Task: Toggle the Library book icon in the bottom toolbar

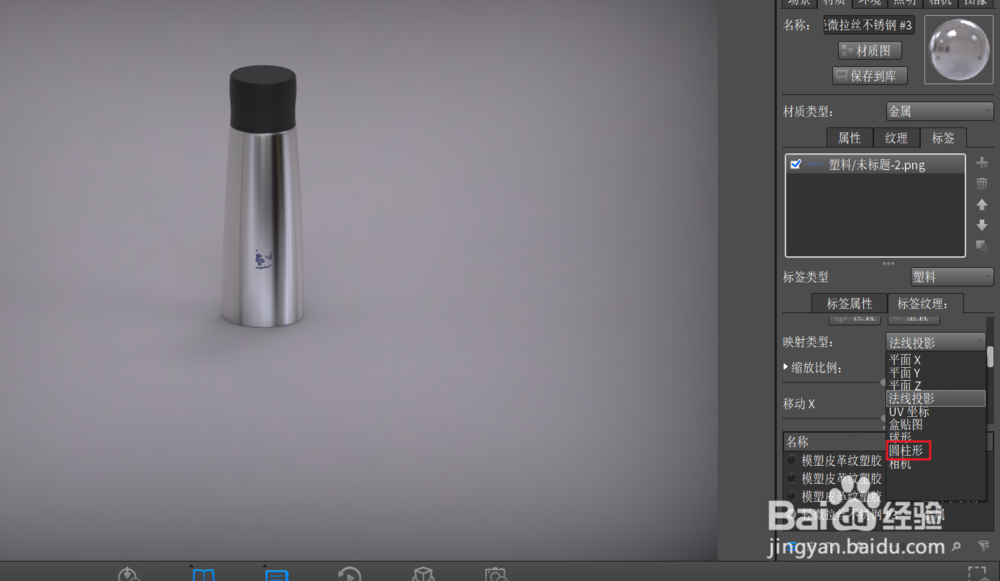Action: pos(203,574)
